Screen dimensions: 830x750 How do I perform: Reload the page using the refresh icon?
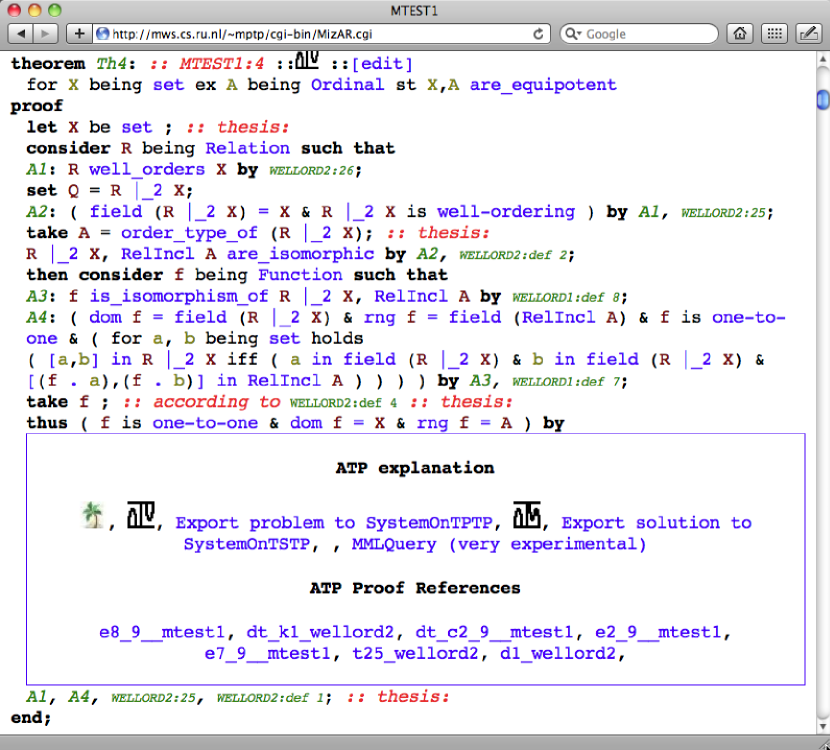538,34
